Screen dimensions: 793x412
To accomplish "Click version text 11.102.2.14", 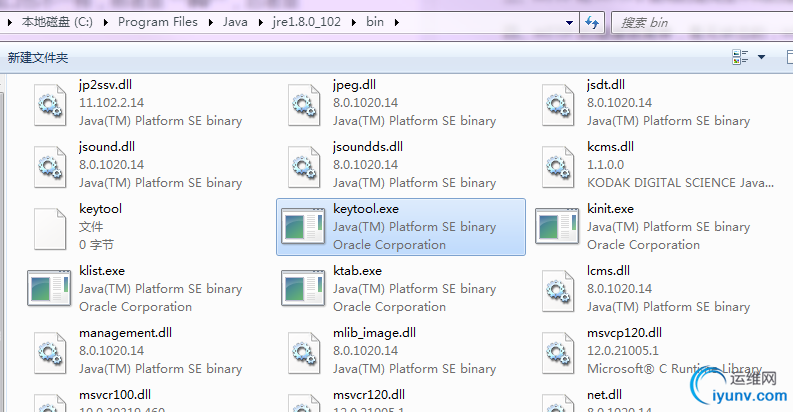I will point(111,103).
